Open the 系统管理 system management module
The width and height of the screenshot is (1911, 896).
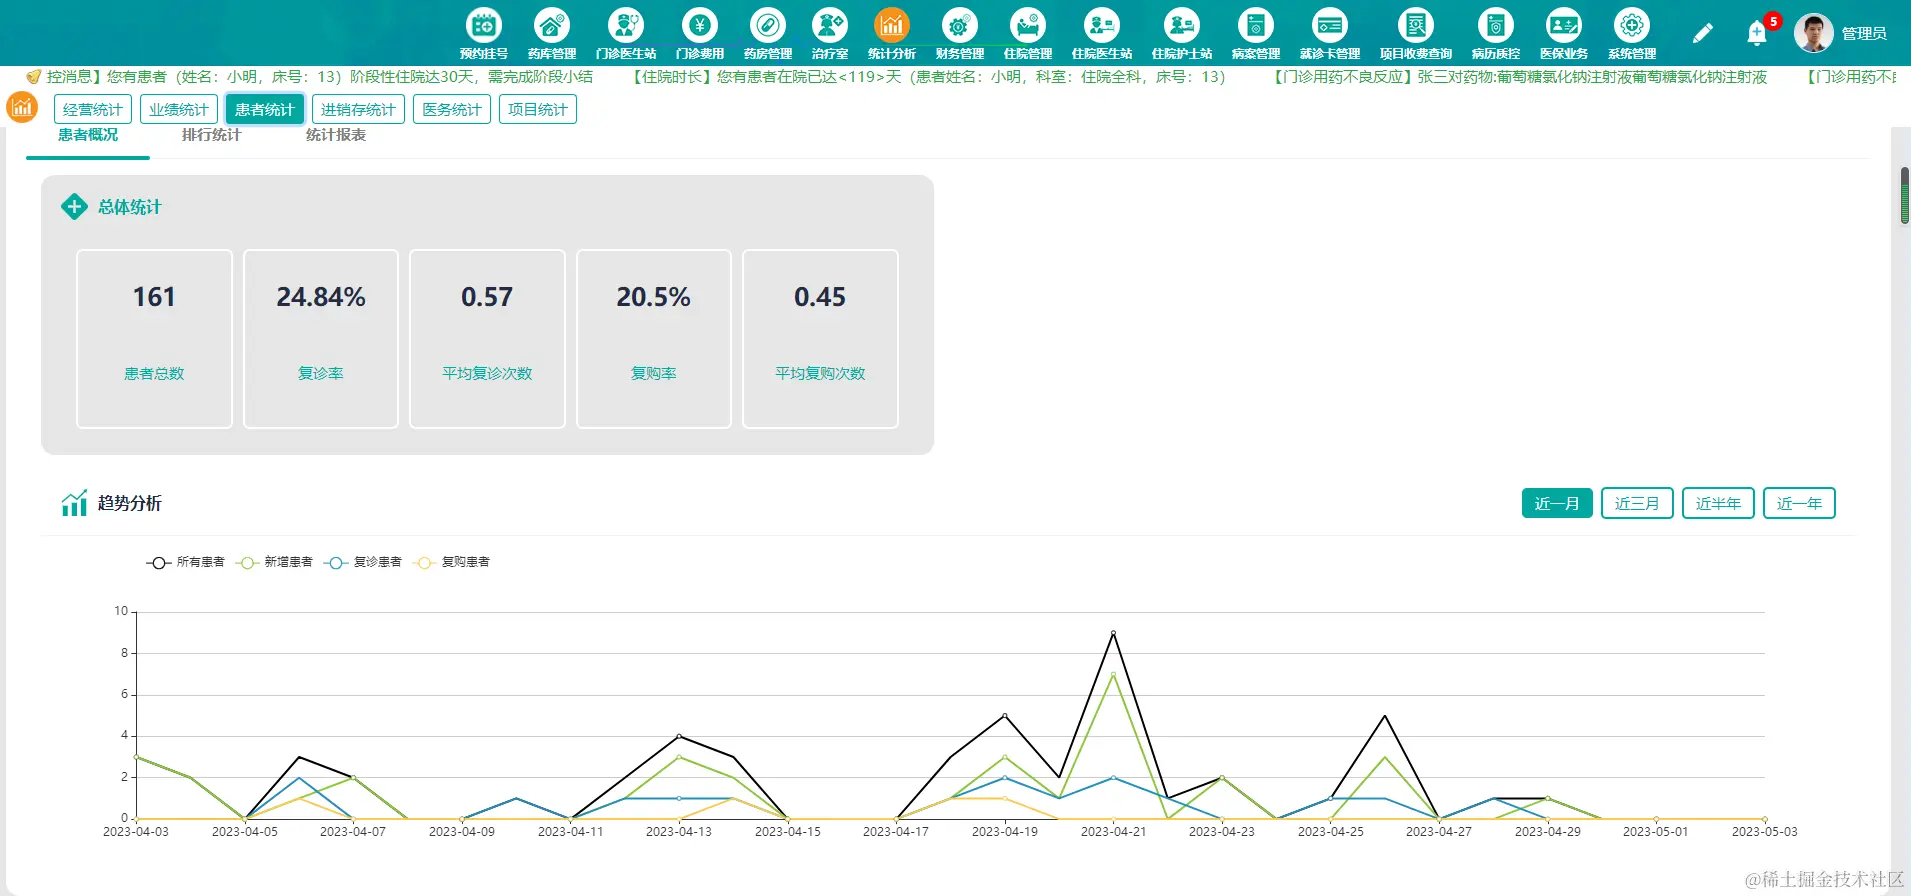coord(1632,34)
